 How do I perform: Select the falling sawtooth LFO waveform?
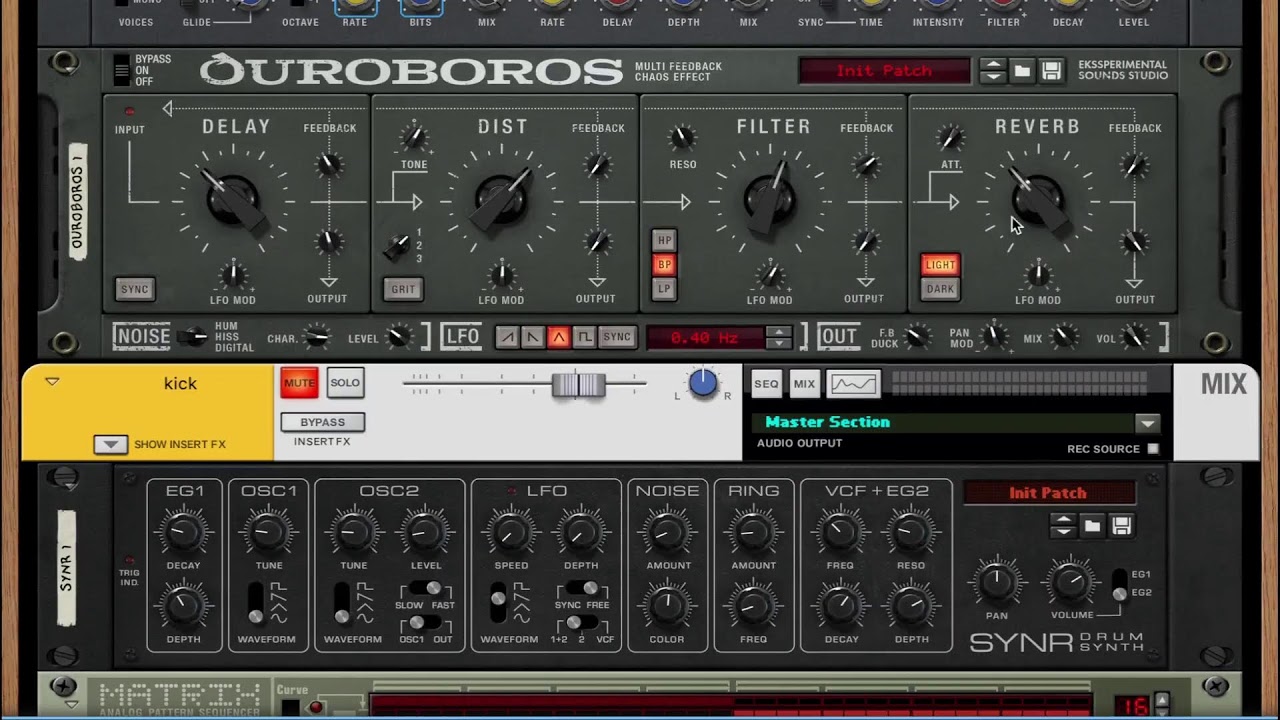click(533, 337)
